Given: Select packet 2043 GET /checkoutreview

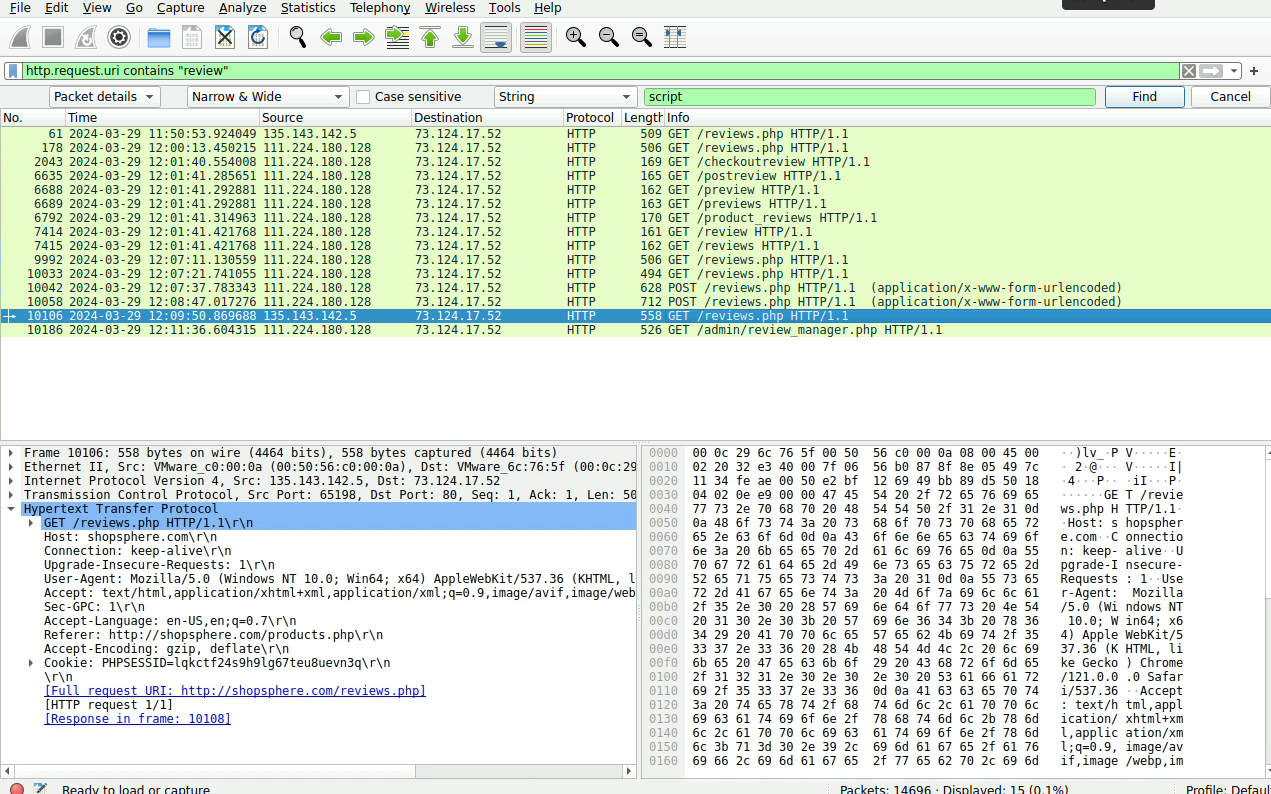Looking at the screenshot, I should tap(635, 162).
